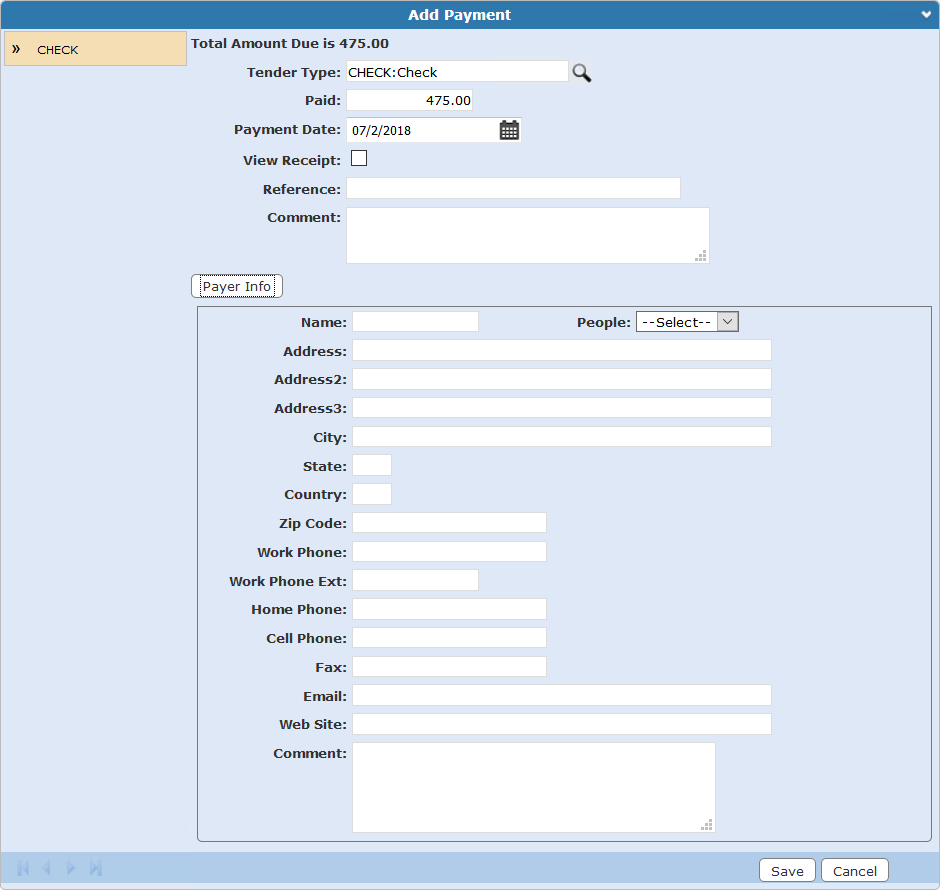Viewport: 940px width, 890px height.
Task: Select the CHECK item in left sidebar
Action: click(95, 49)
